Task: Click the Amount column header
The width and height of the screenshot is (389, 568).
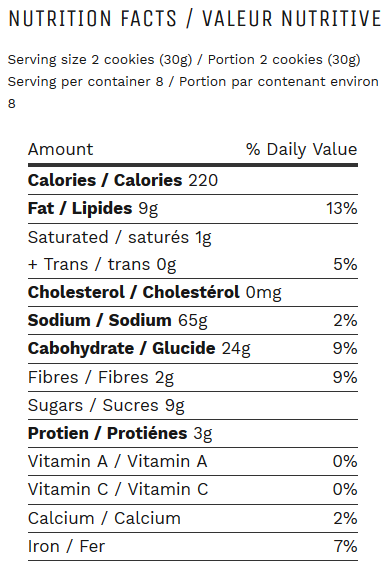Action: coord(60,149)
